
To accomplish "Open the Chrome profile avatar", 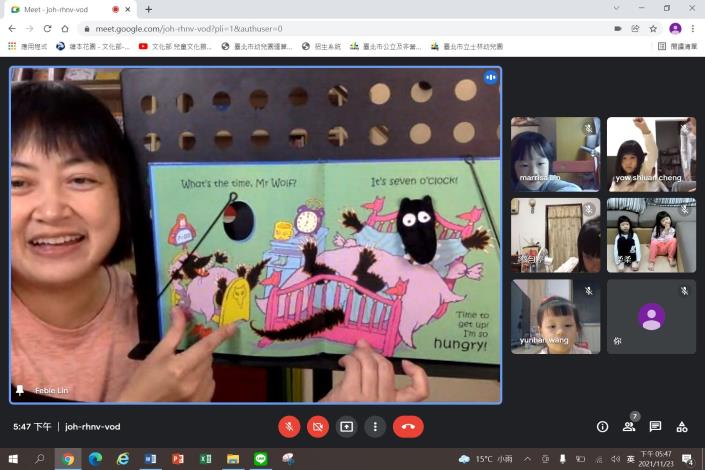I will [675, 28].
